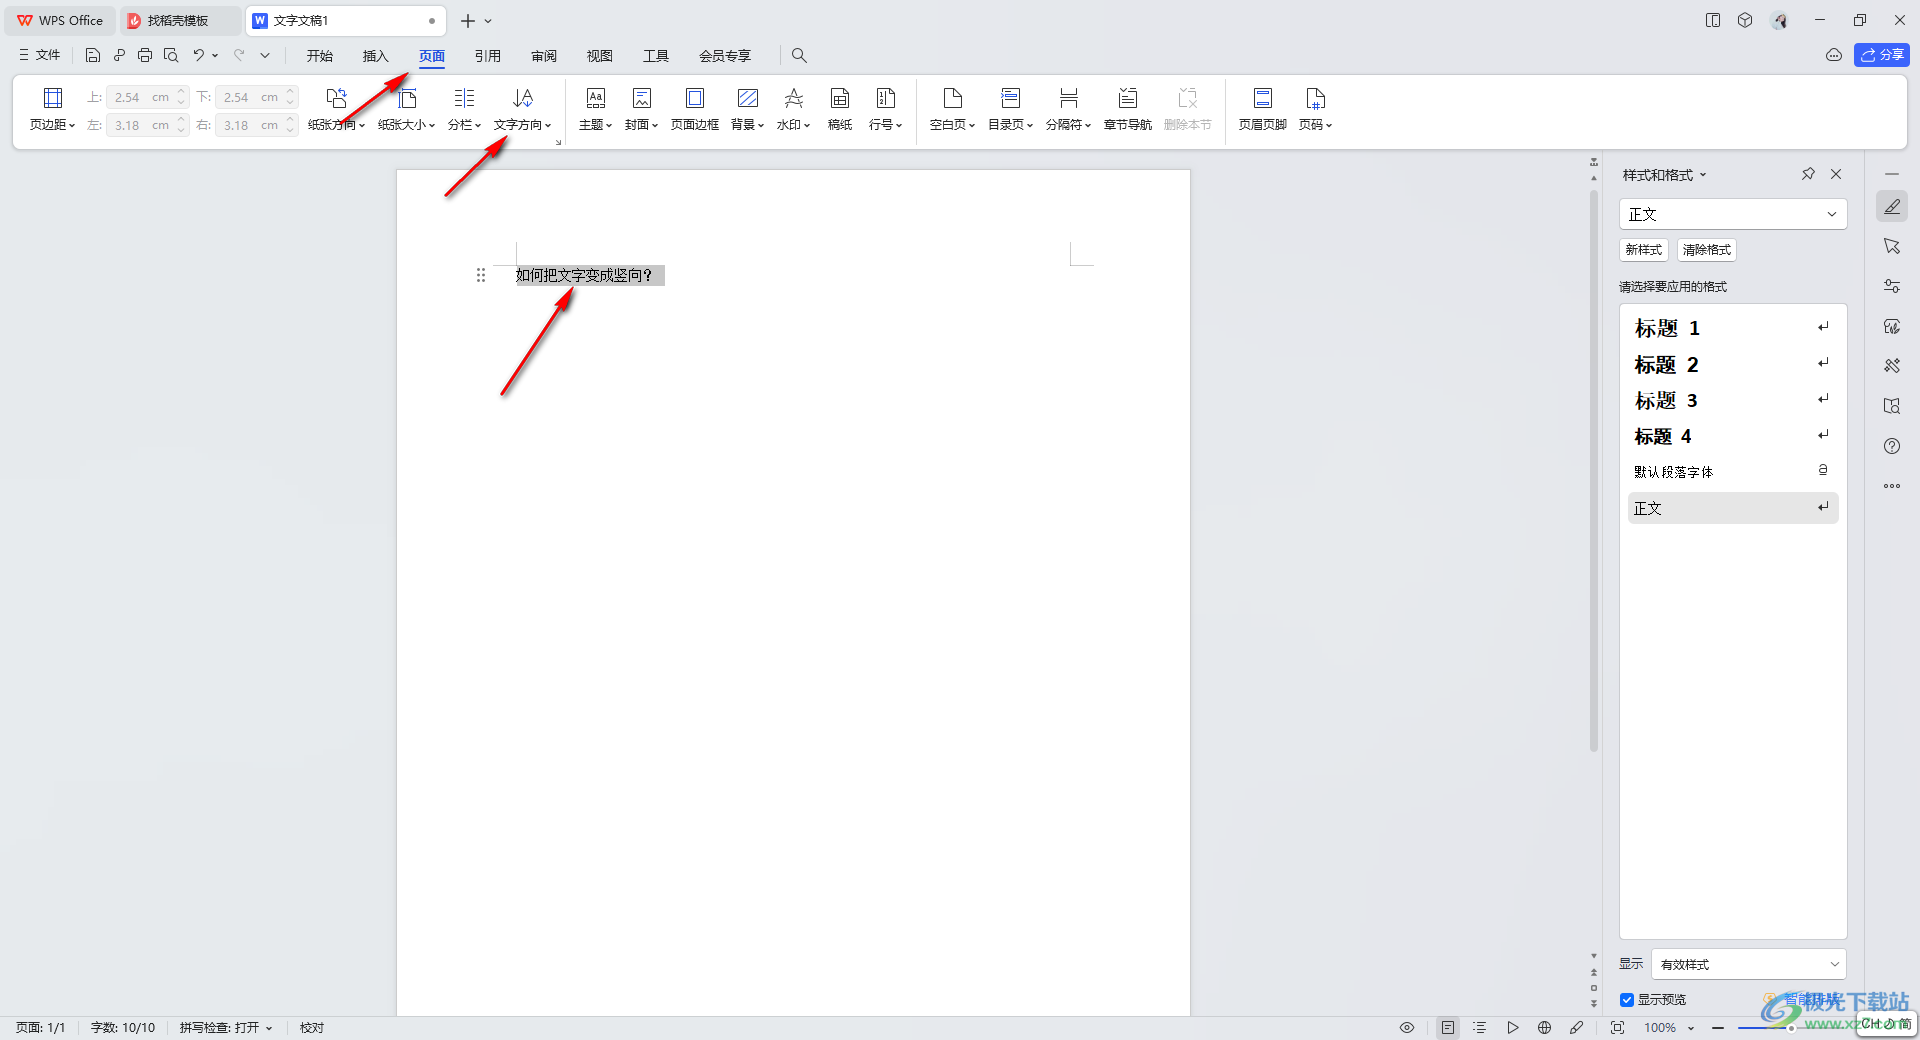Switch to the 工具 (Tools) tab

point(656,56)
